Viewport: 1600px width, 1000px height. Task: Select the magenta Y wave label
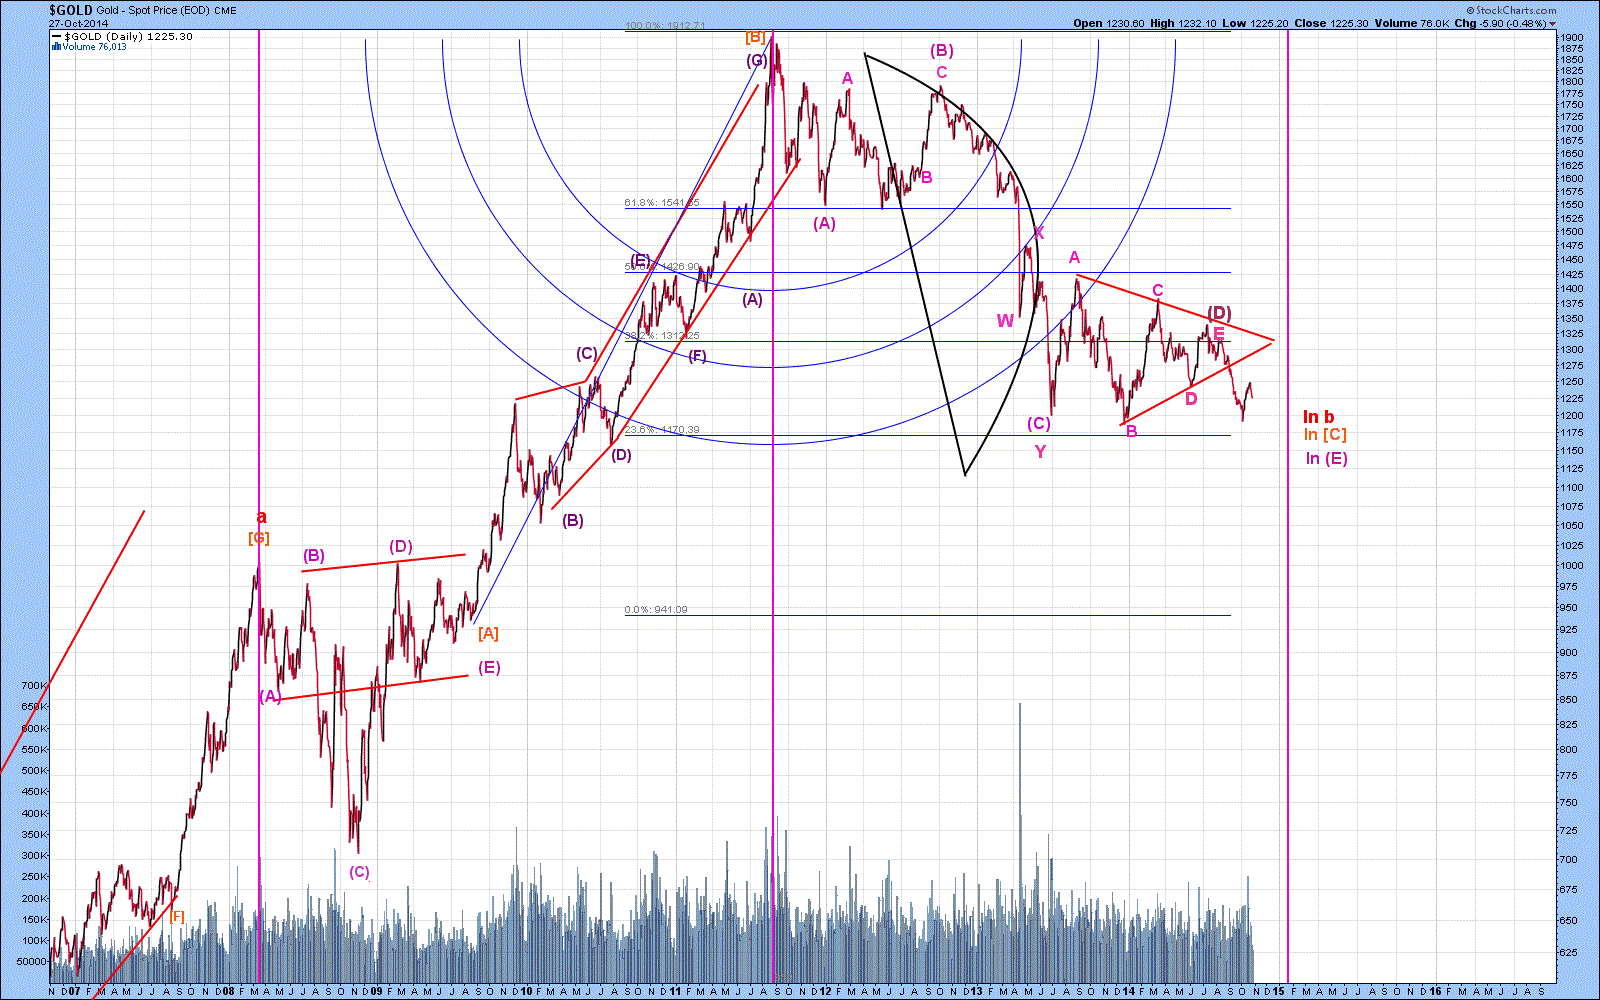[x=1040, y=452]
